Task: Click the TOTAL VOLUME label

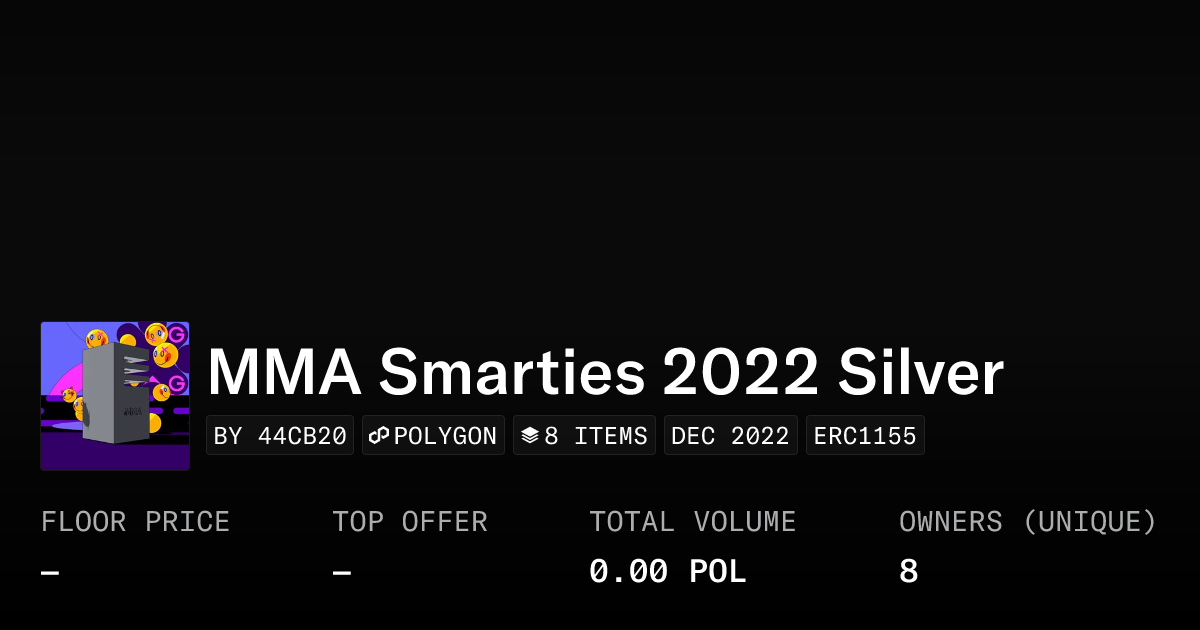Action: pos(692,522)
